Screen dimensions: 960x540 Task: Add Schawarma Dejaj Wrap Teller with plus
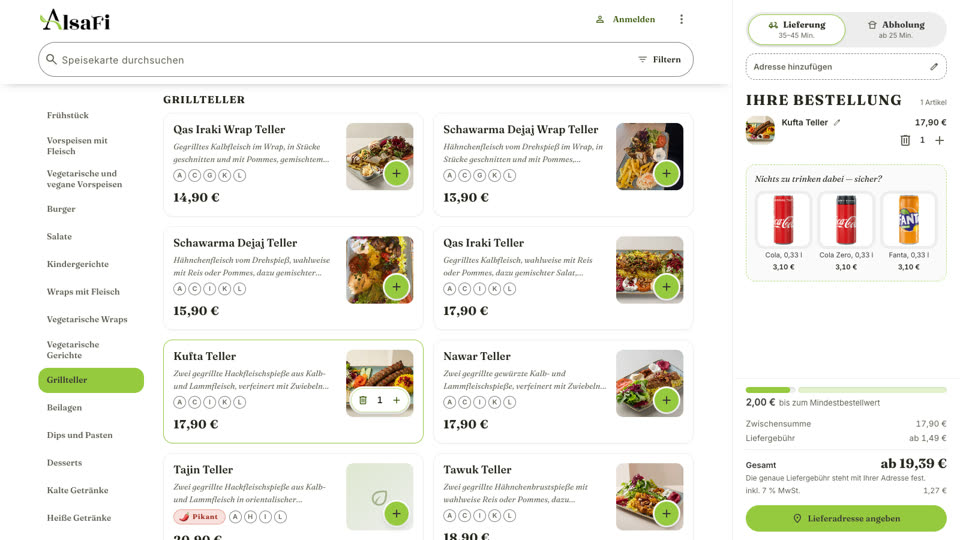point(666,174)
